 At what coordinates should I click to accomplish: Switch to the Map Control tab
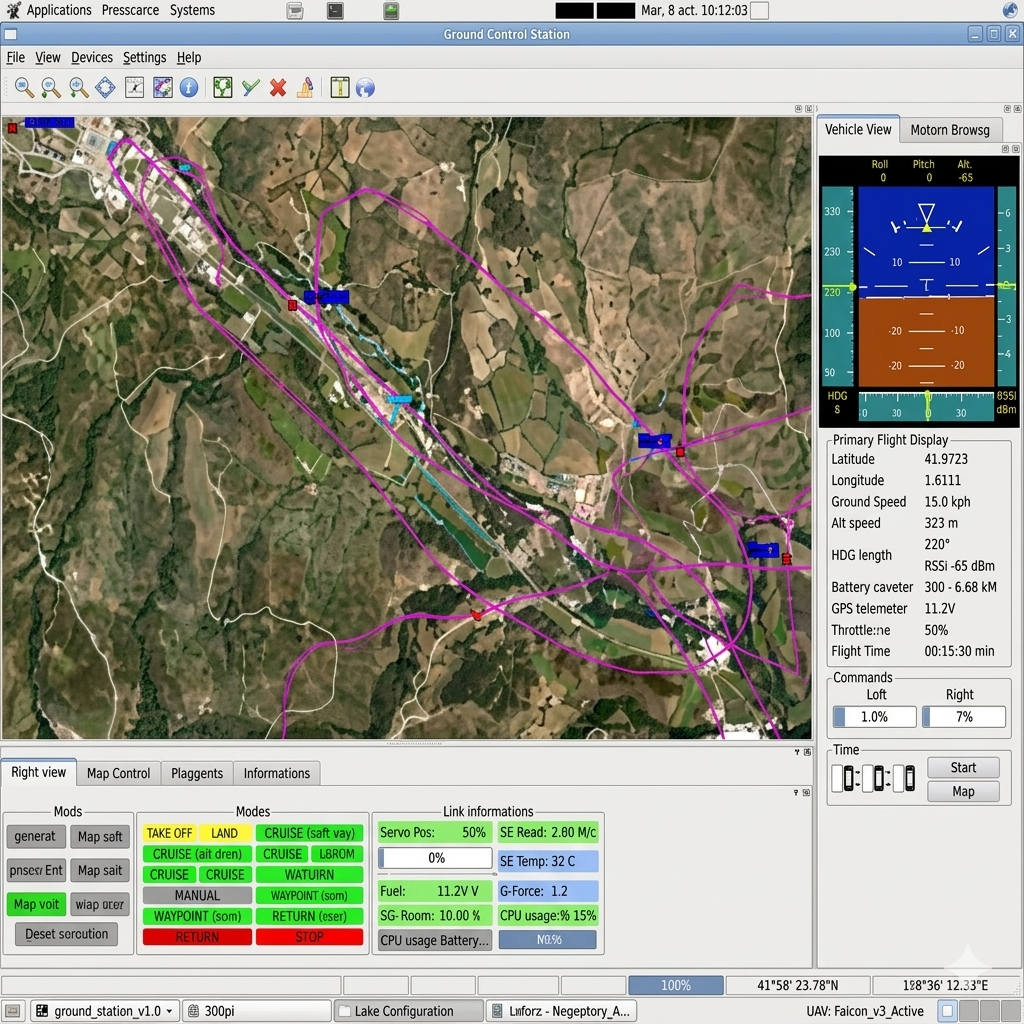118,773
